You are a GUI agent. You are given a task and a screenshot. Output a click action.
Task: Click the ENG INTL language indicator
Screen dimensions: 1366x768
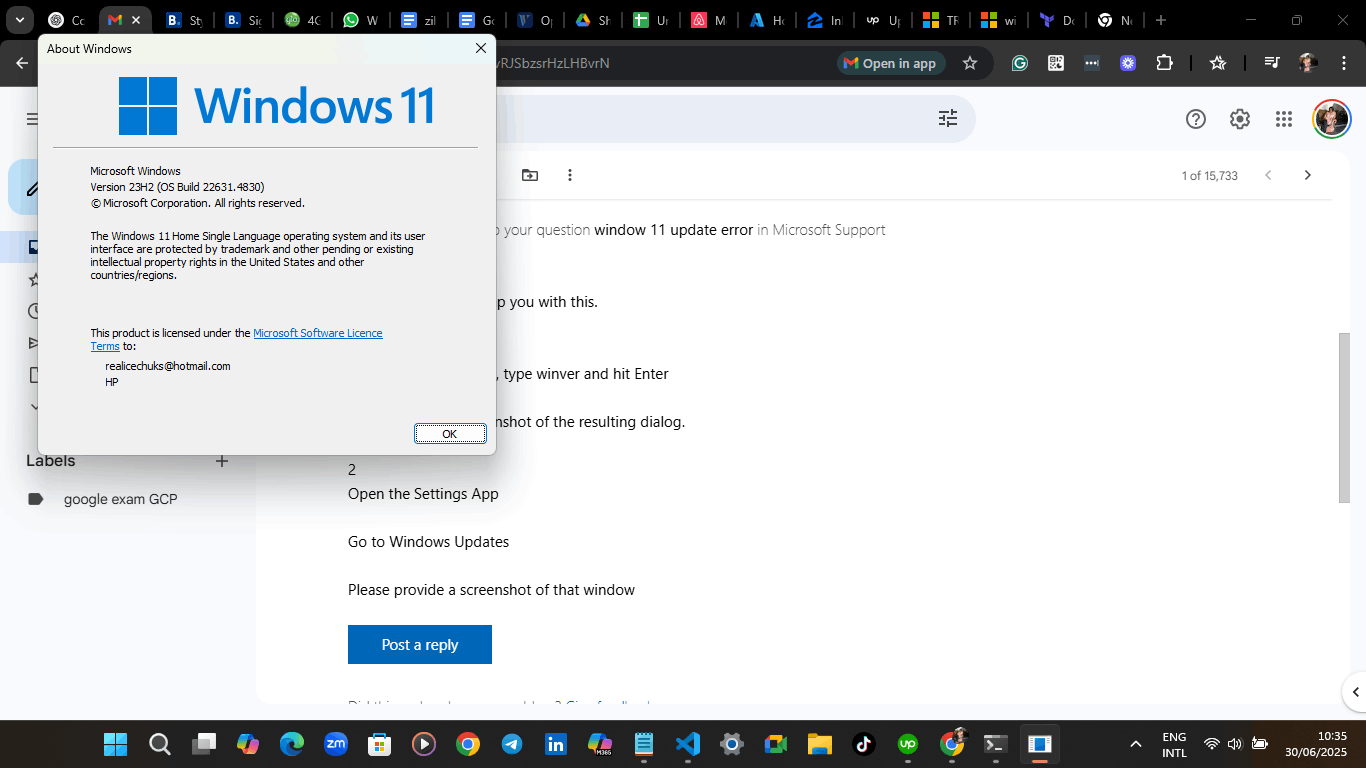pos(1174,744)
